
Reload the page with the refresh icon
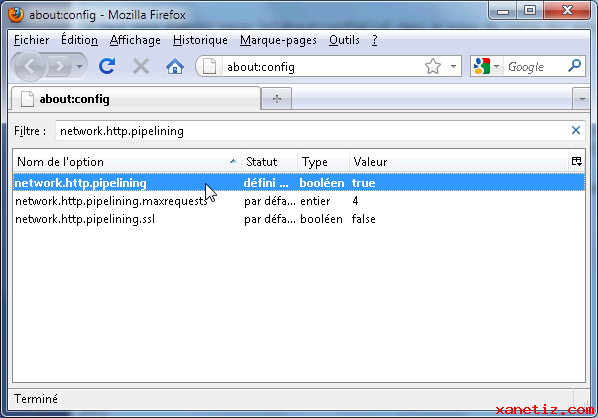point(107,66)
